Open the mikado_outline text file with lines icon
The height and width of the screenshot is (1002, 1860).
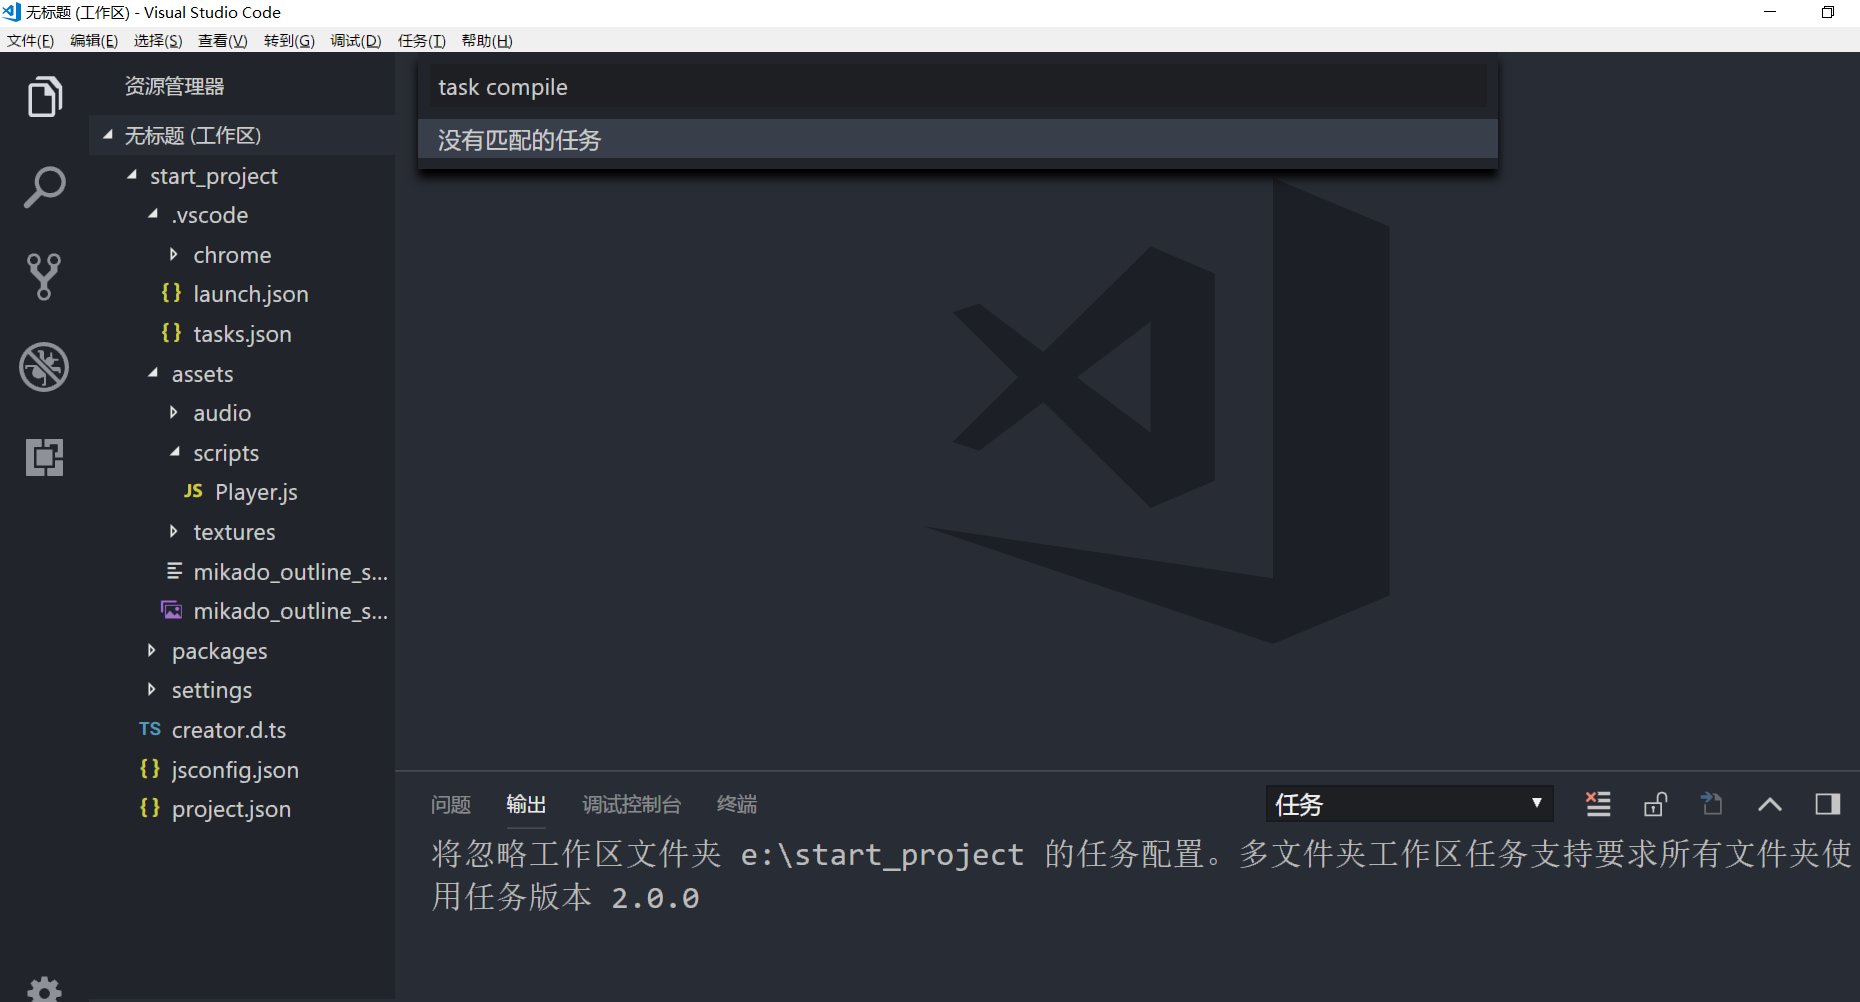pyautogui.click(x=242, y=572)
